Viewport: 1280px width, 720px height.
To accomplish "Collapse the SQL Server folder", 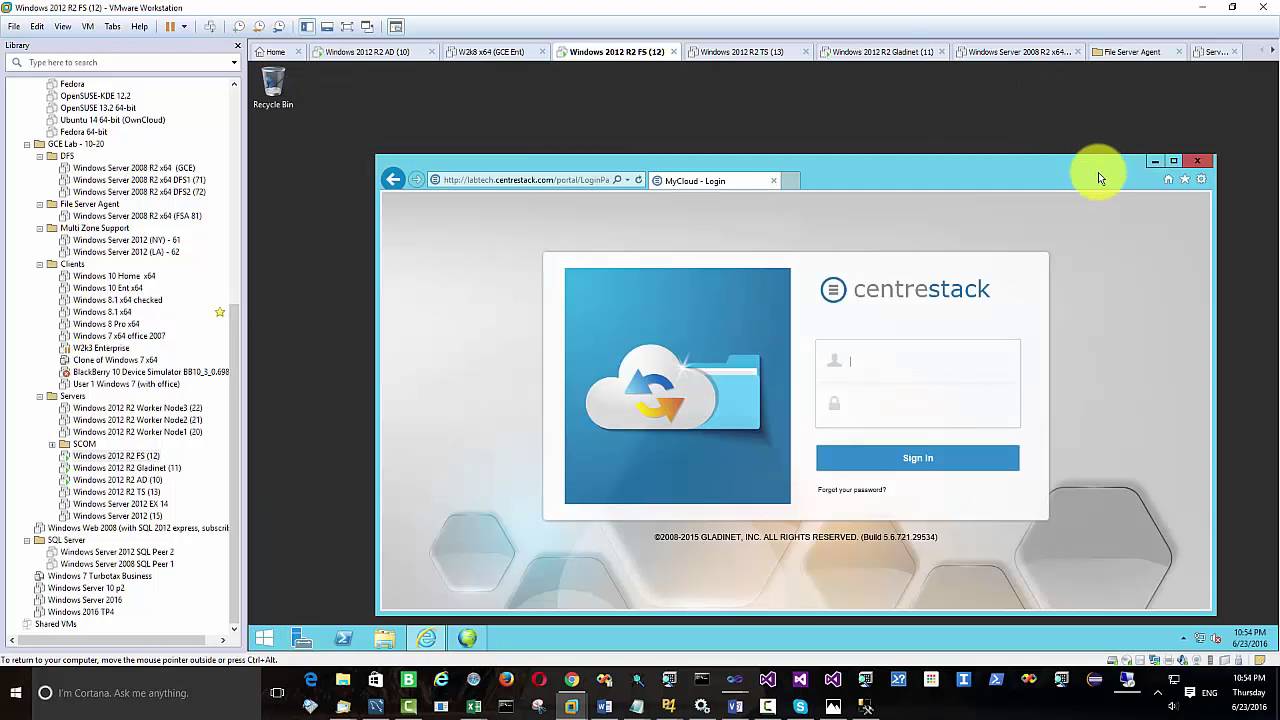I will point(27,540).
